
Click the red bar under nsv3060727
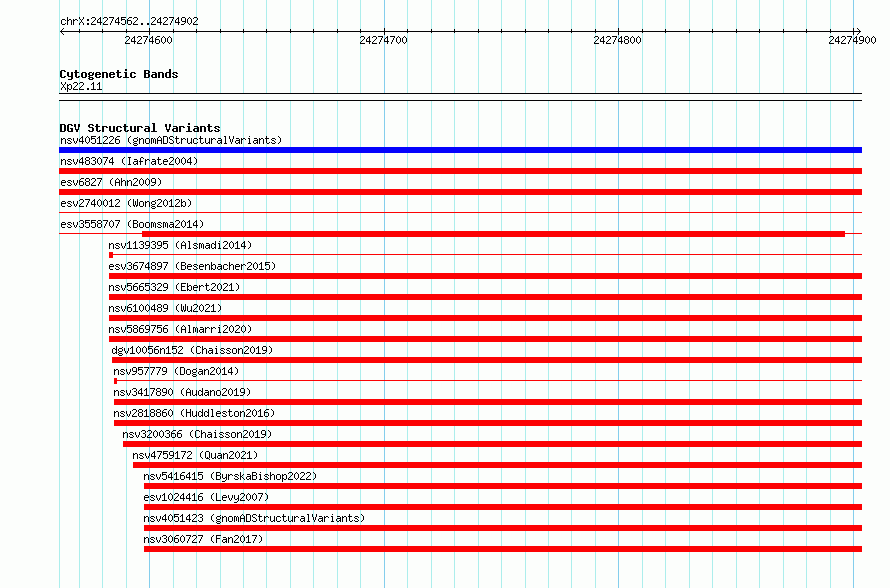[x=503, y=549]
